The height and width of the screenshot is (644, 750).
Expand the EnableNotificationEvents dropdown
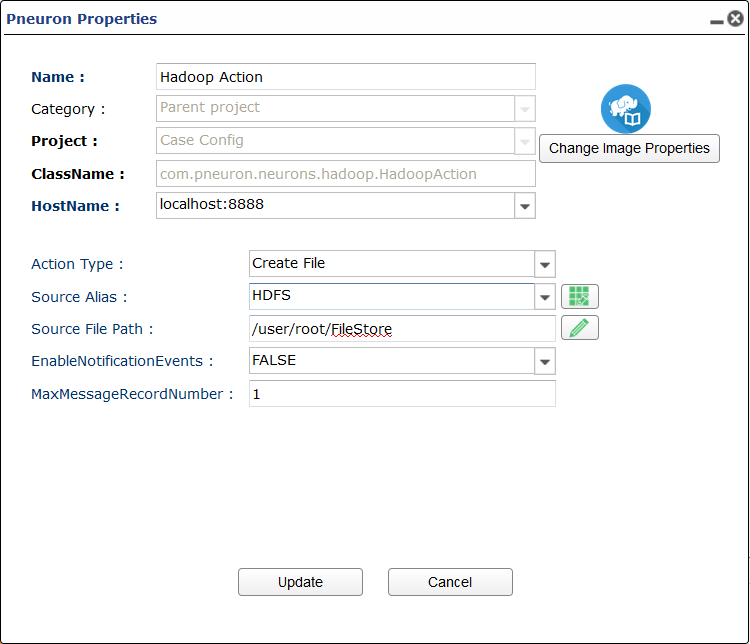pos(544,361)
